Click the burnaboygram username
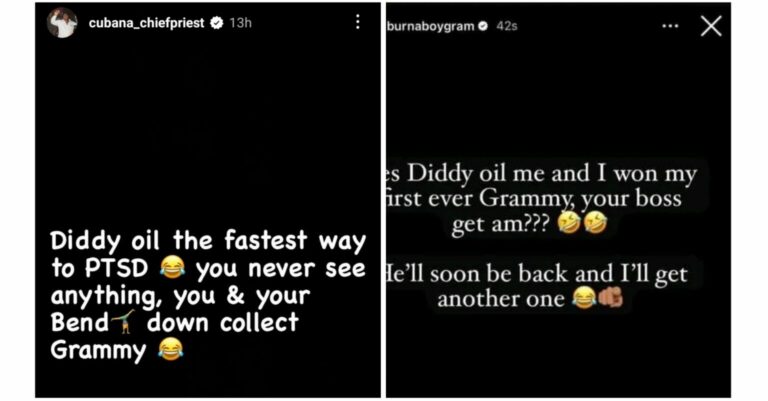 [x=431, y=26]
